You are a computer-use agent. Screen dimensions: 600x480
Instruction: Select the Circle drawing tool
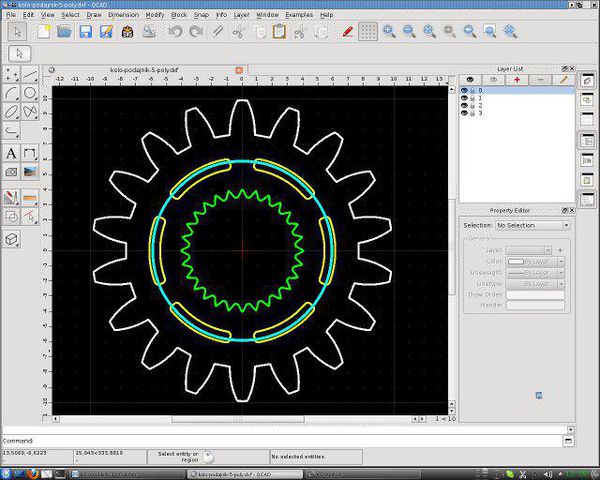(31, 93)
